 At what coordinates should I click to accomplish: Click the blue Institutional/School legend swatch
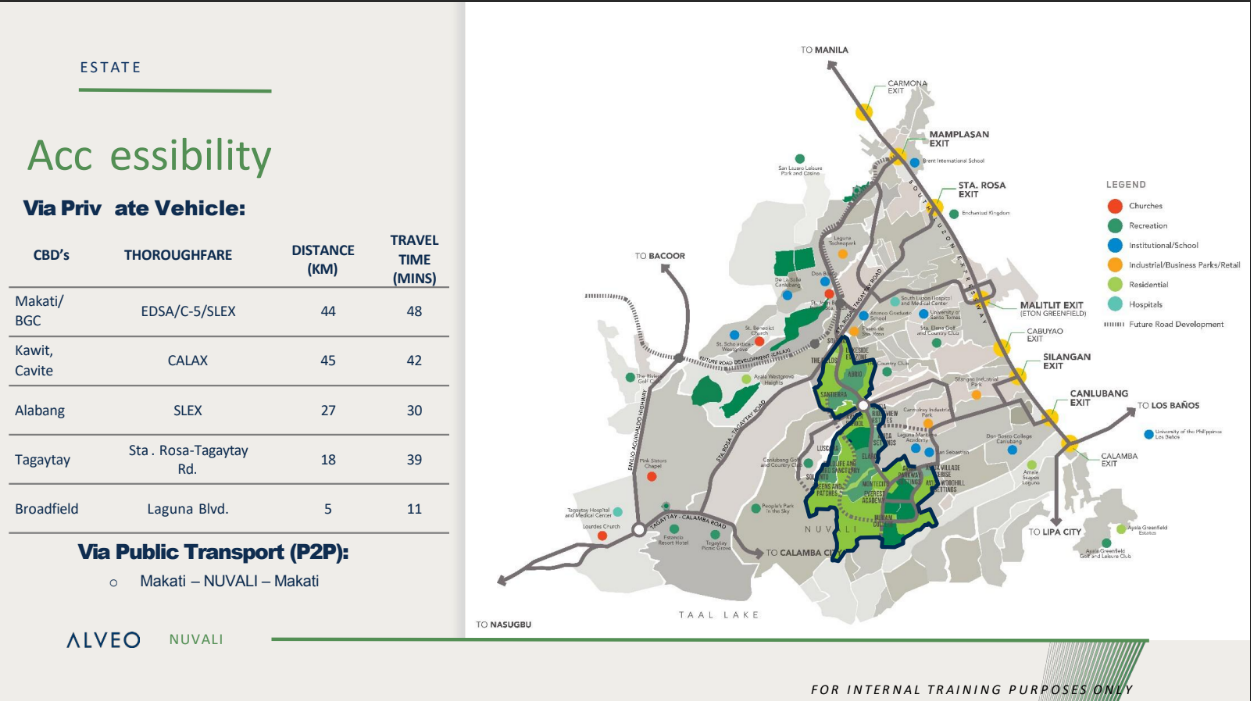(1115, 245)
